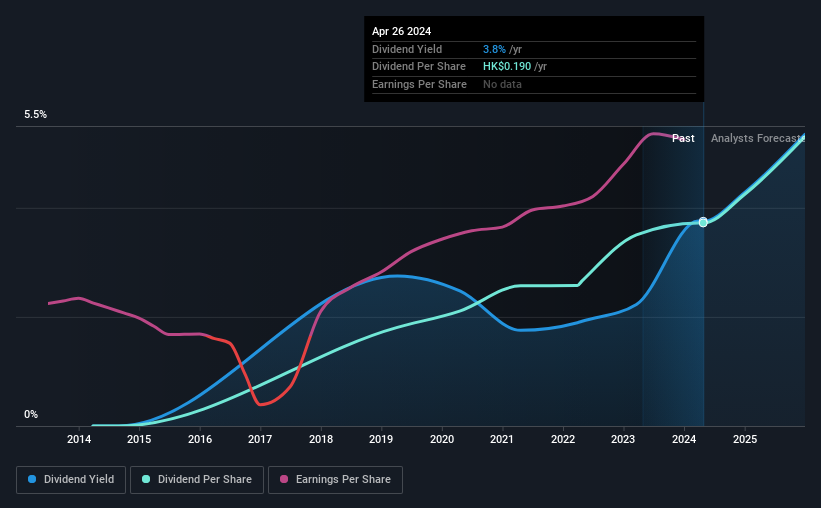
Task: Toggle the Dividend Yield legend series
Action: (71, 480)
